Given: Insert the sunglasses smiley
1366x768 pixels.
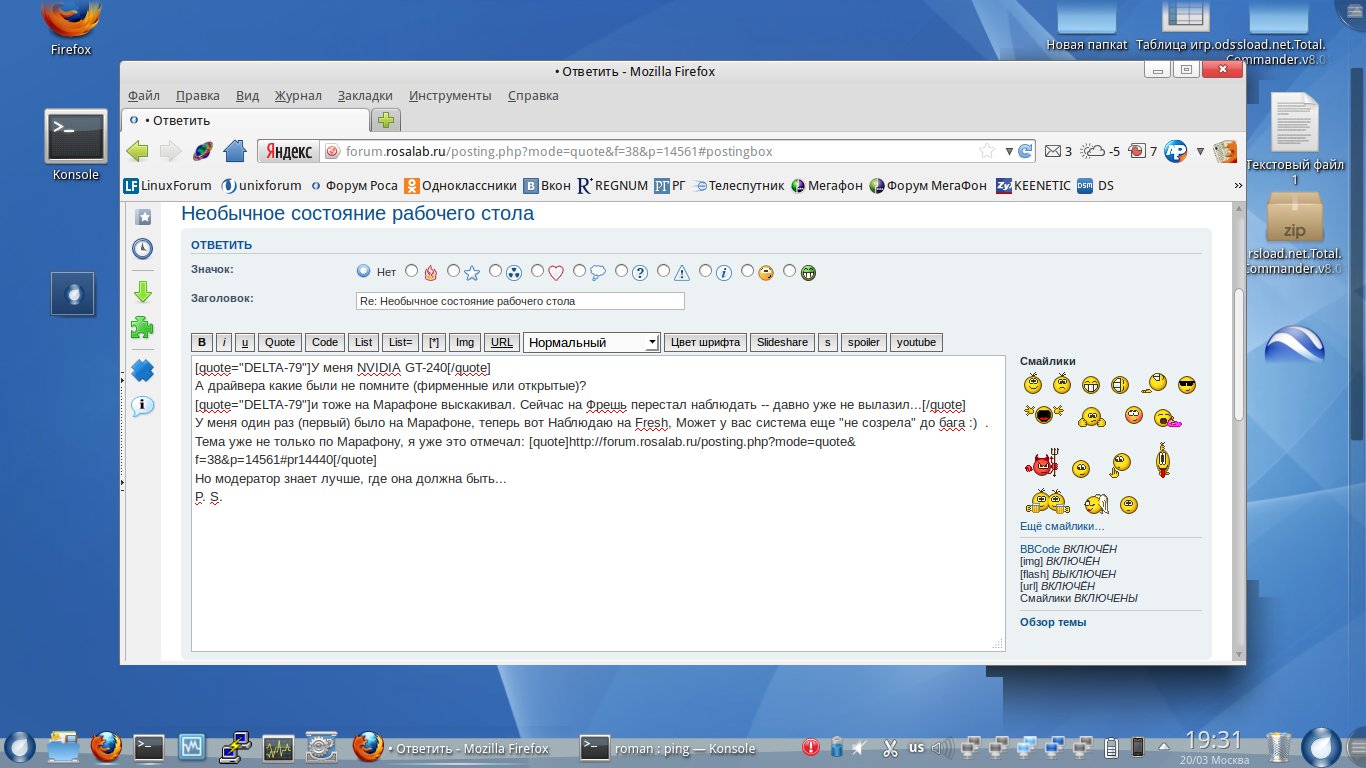Looking at the screenshot, I should pos(1187,384).
